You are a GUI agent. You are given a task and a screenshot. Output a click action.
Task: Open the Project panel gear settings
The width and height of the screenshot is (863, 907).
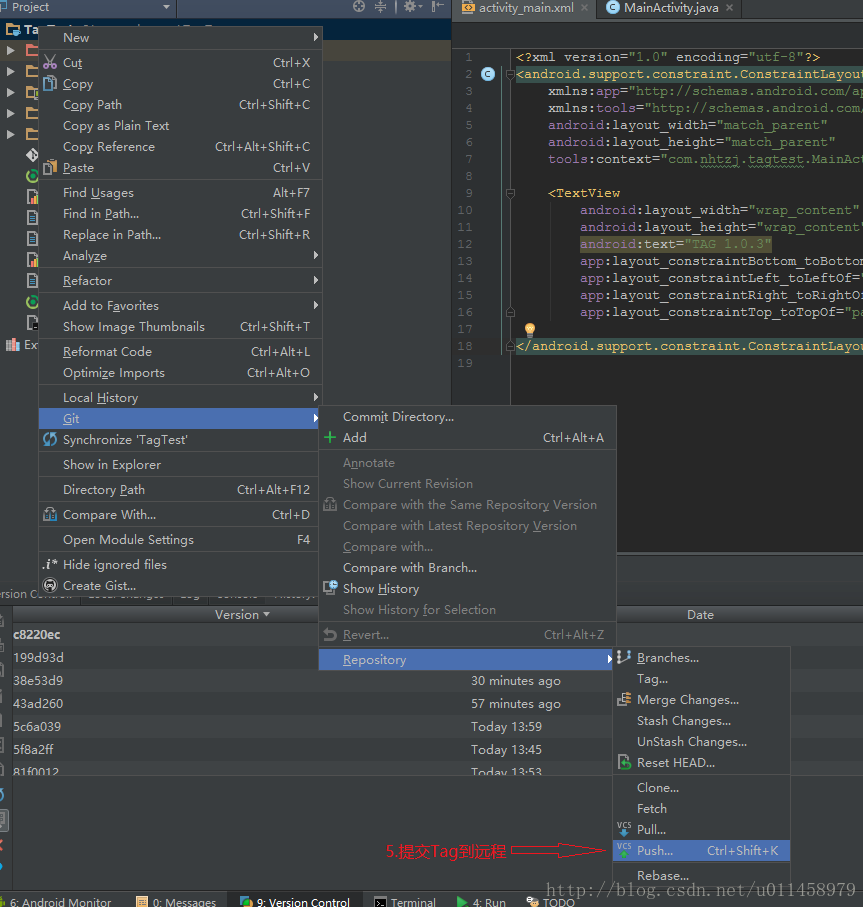410,7
